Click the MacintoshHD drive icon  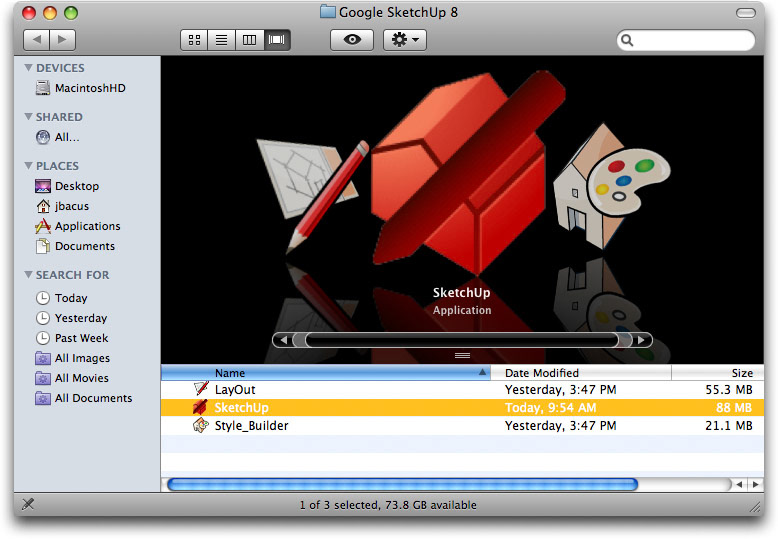coord(43,88)
